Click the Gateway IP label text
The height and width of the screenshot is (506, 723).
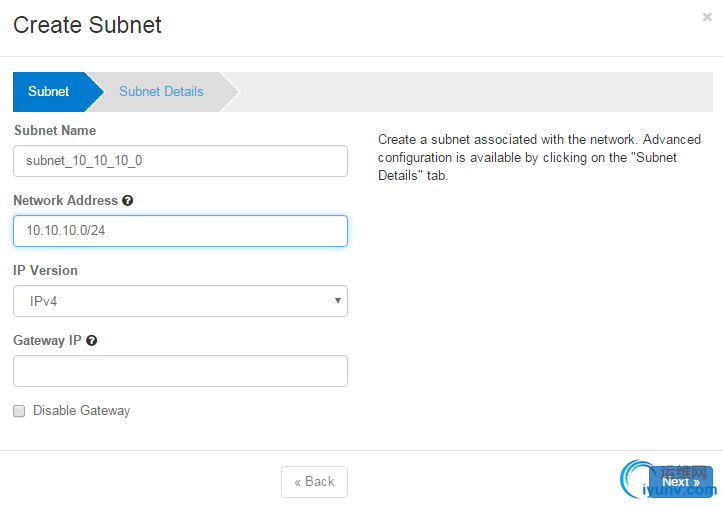pyautogui.click(x=47, y=341)
